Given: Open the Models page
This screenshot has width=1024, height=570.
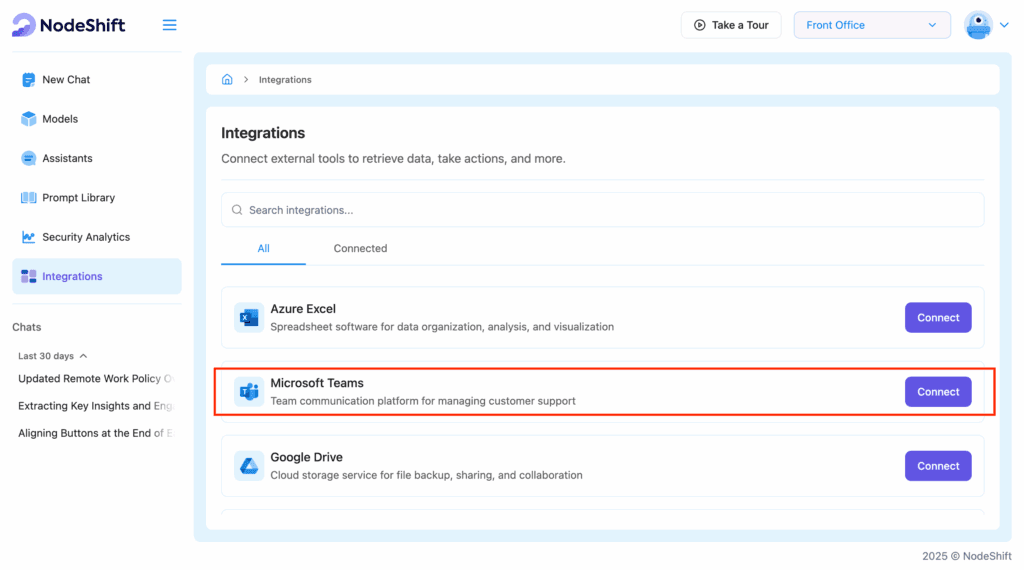Looking at the screenshot, I should 60,119.
